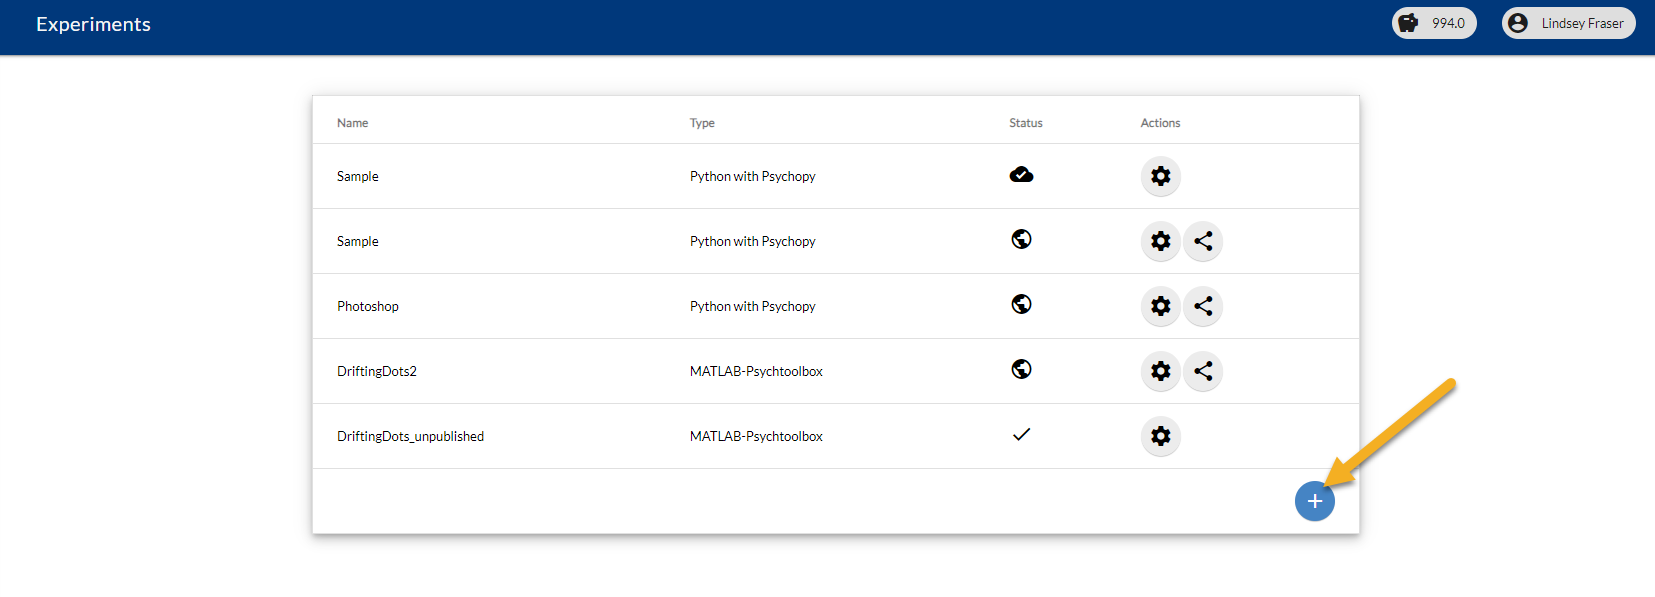Viewport: 1655px width, 597px height.
Task: Select the DriftingDots_unpublished experiment name
Action: 410,437
